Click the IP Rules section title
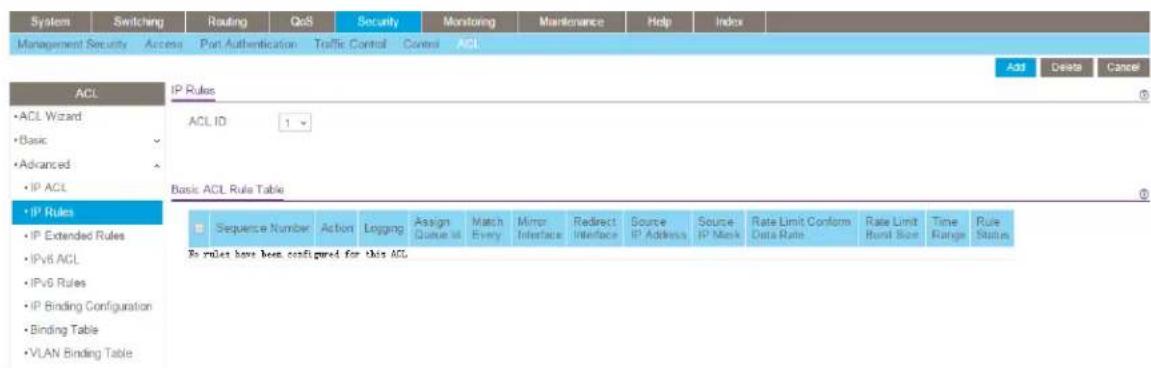The image size is (1151, 368). [193, 90]
